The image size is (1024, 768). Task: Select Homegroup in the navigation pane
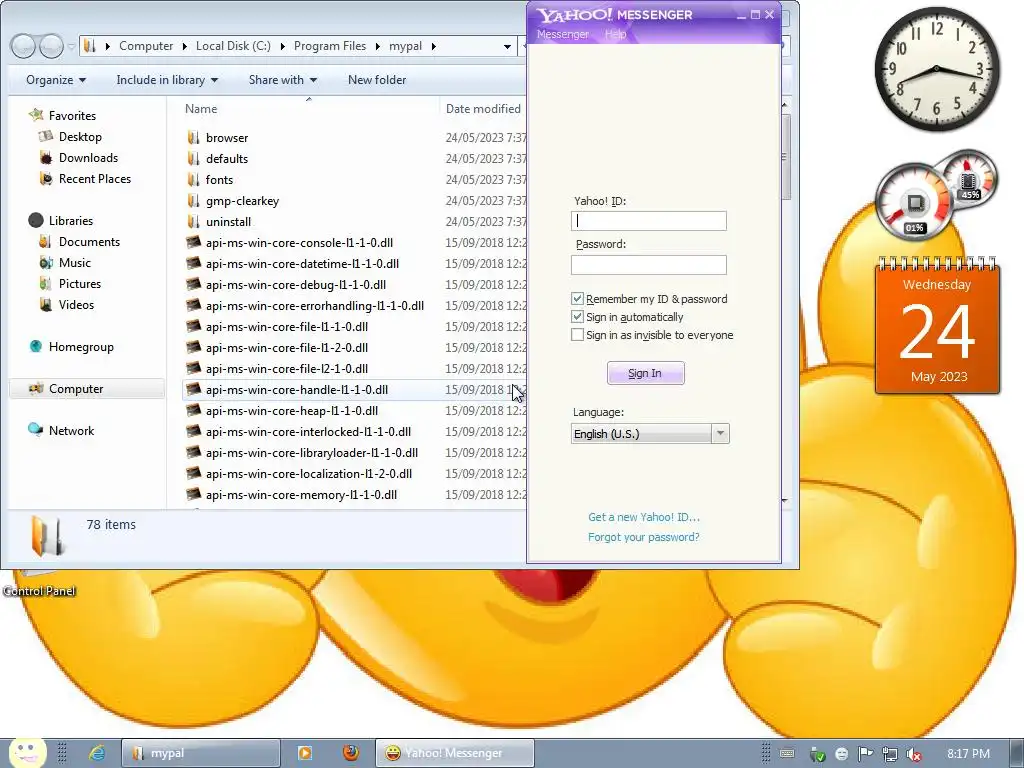(81, 347)
